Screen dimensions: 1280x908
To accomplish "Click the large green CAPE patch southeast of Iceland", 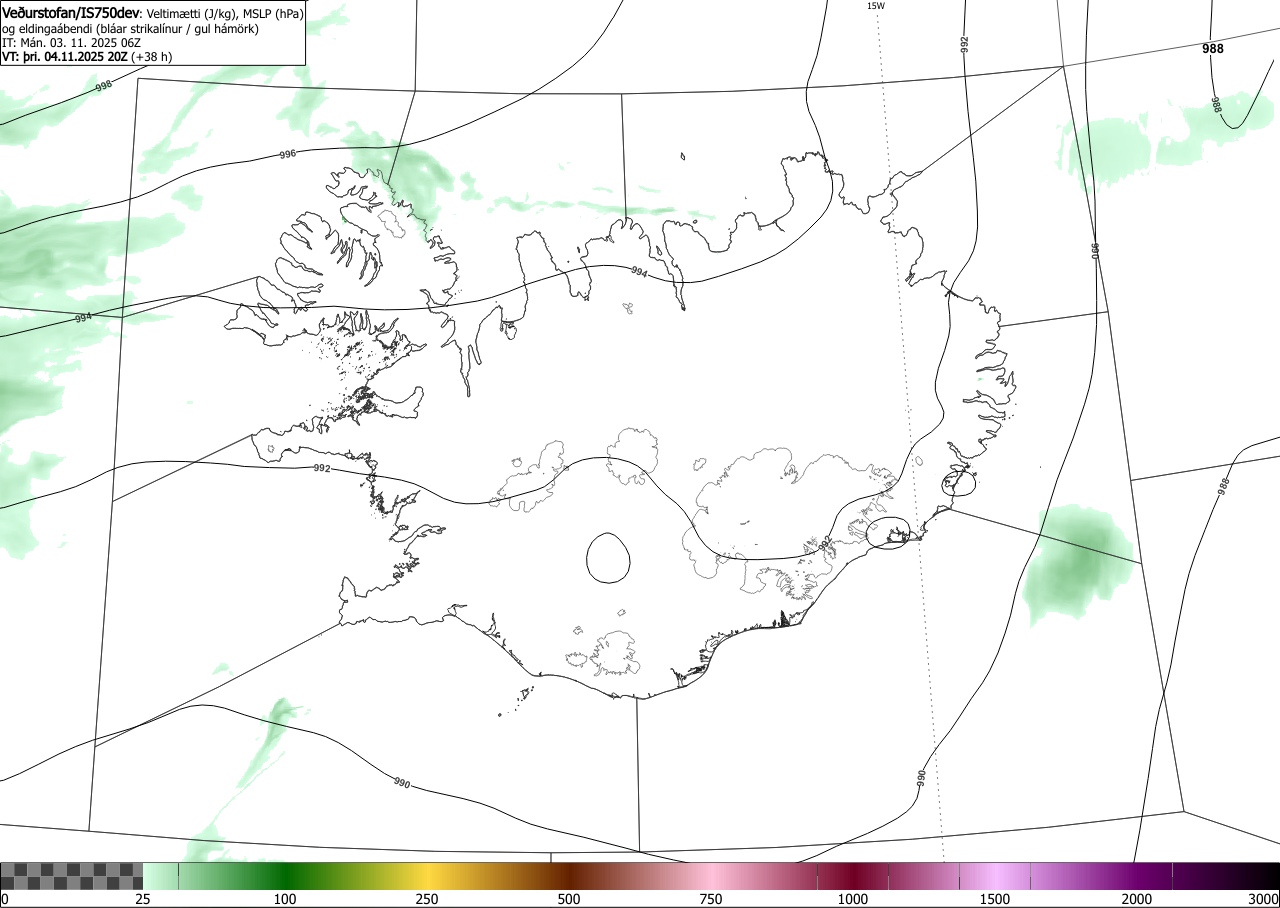I will point(1077,564).
